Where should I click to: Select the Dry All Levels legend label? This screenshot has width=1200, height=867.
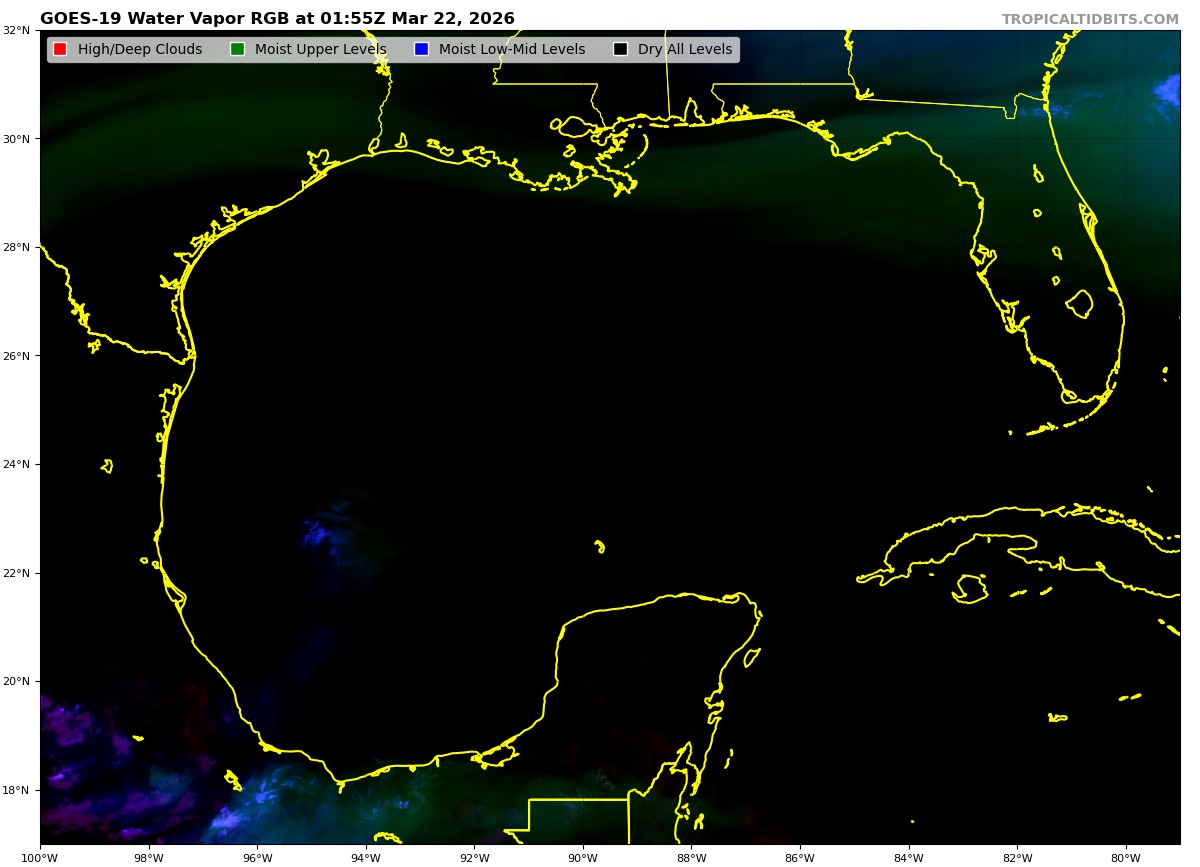point(685,50)
